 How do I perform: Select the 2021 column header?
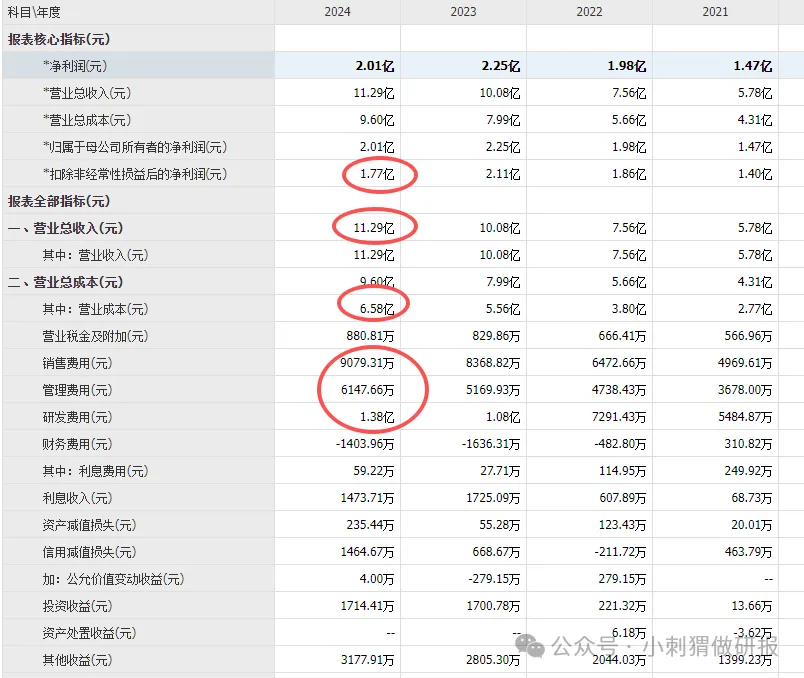click(715, 12)
